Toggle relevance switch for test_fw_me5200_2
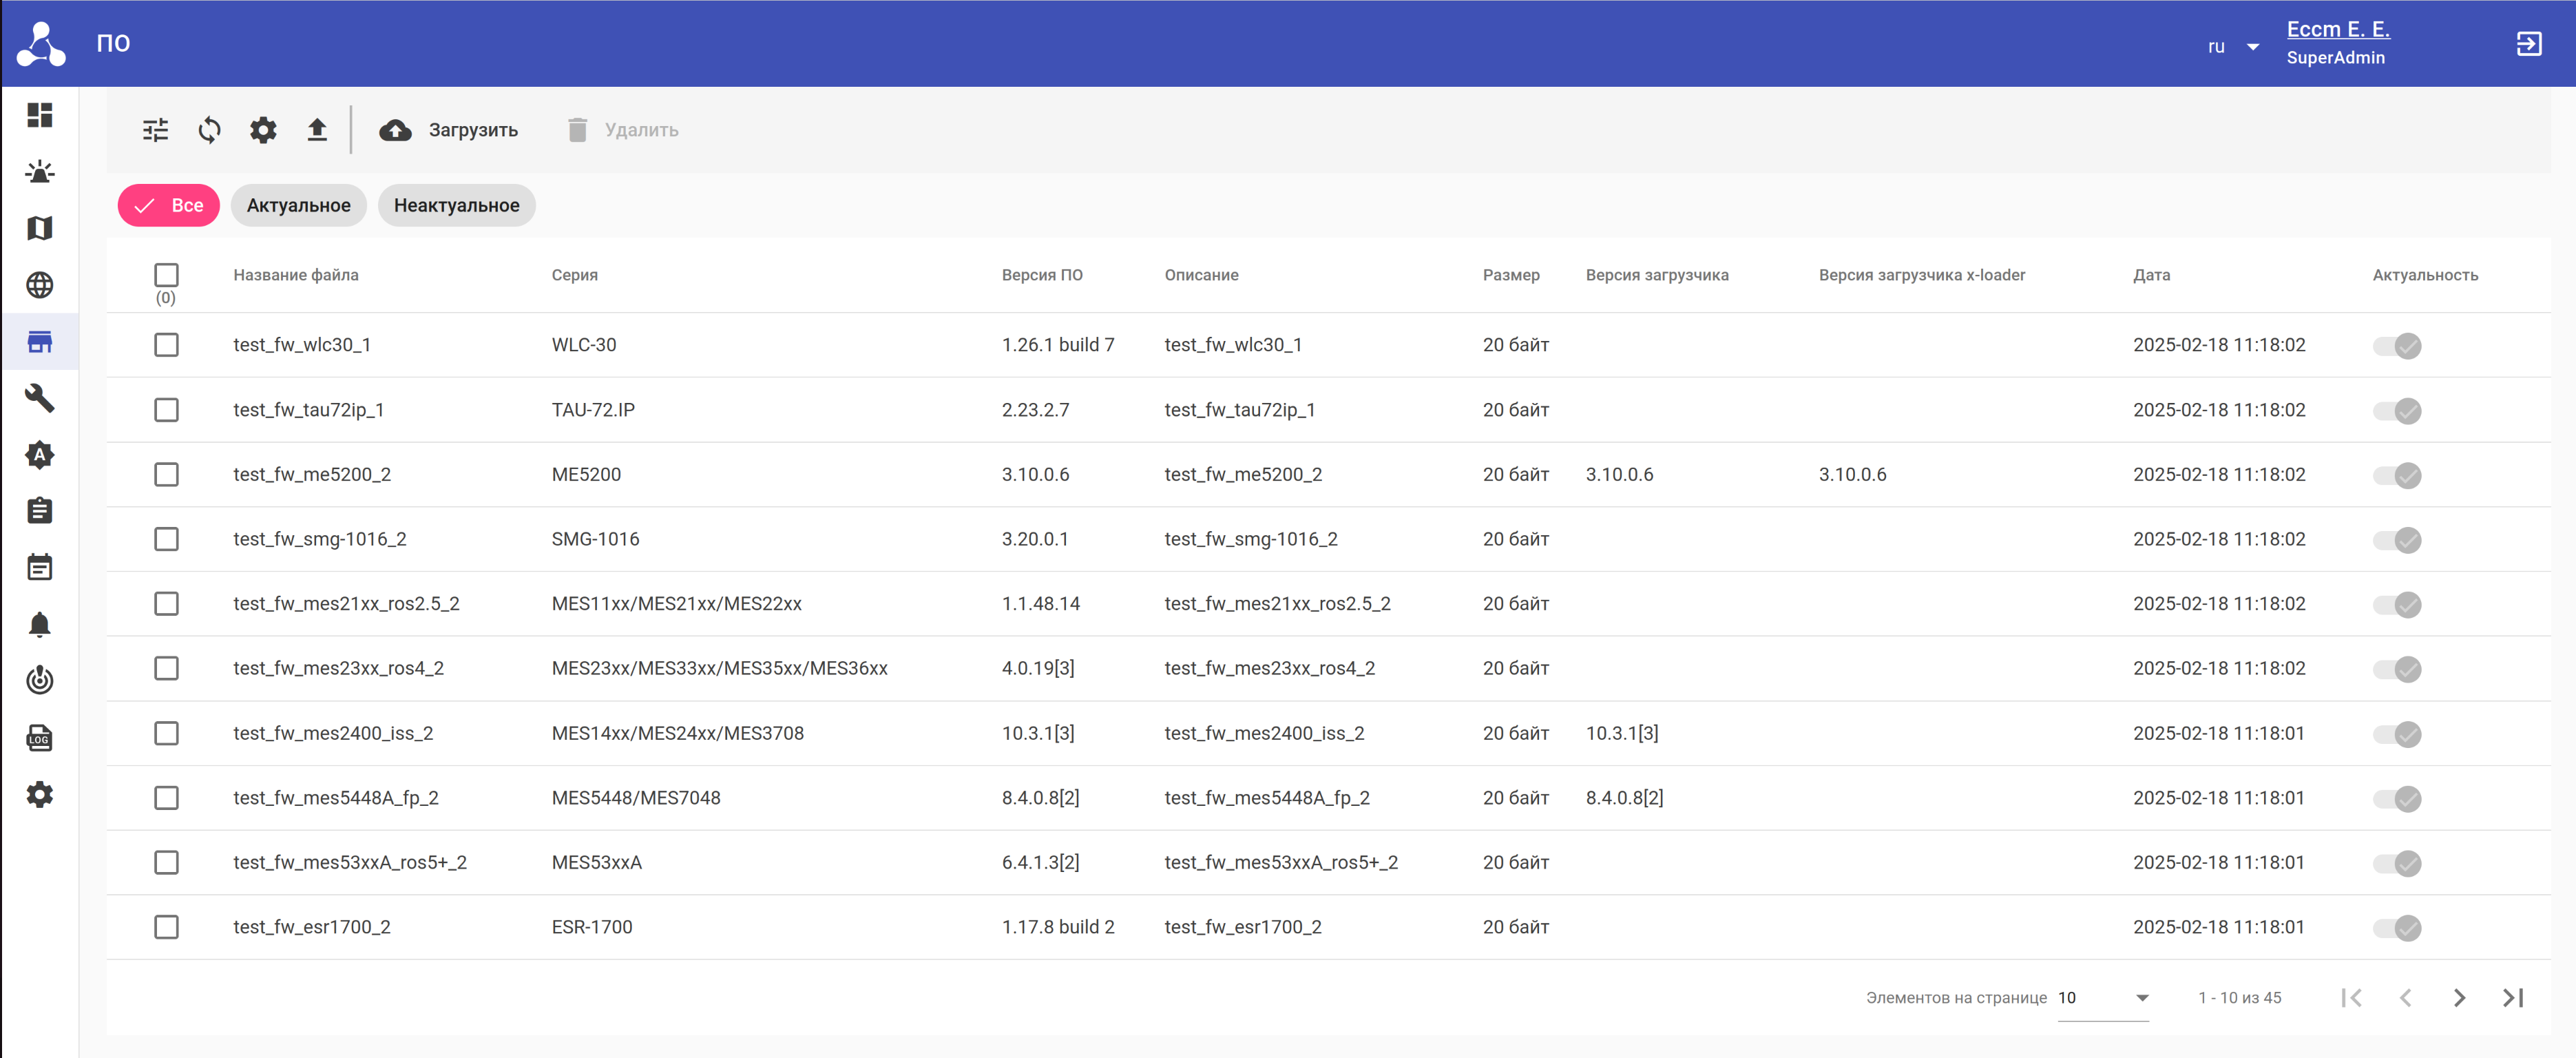 (2397, 475)
